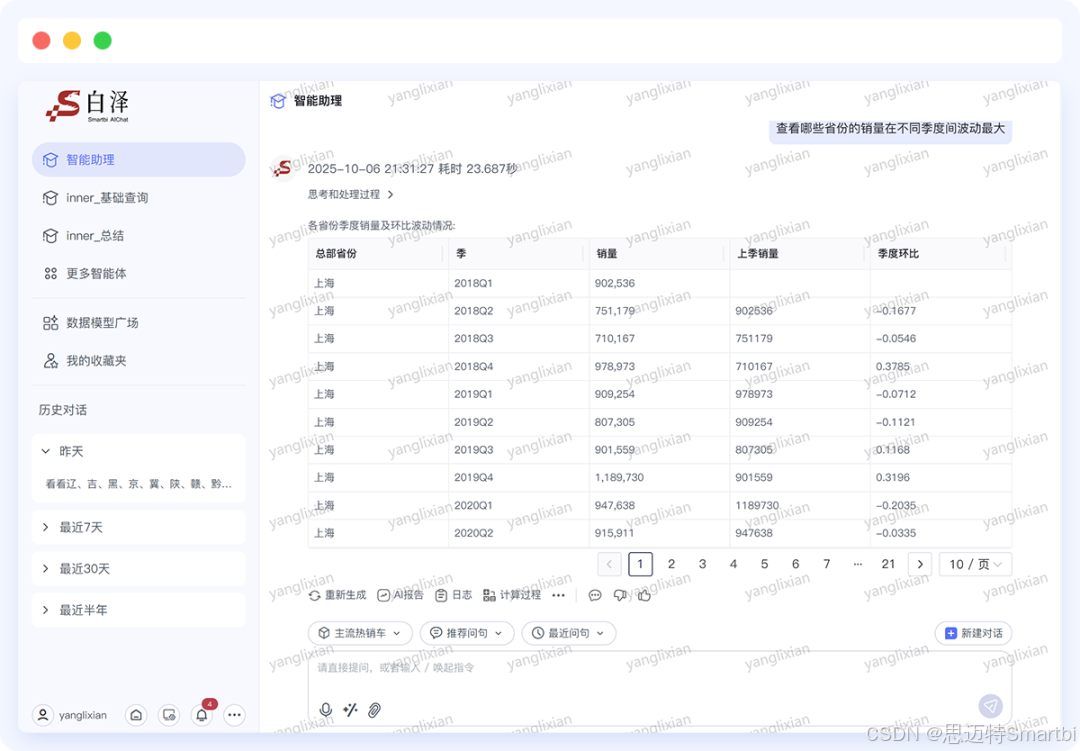Open the 最近问句 dropdown
The width and height of the screenshot is (1080, 751).
click(569, 633)
